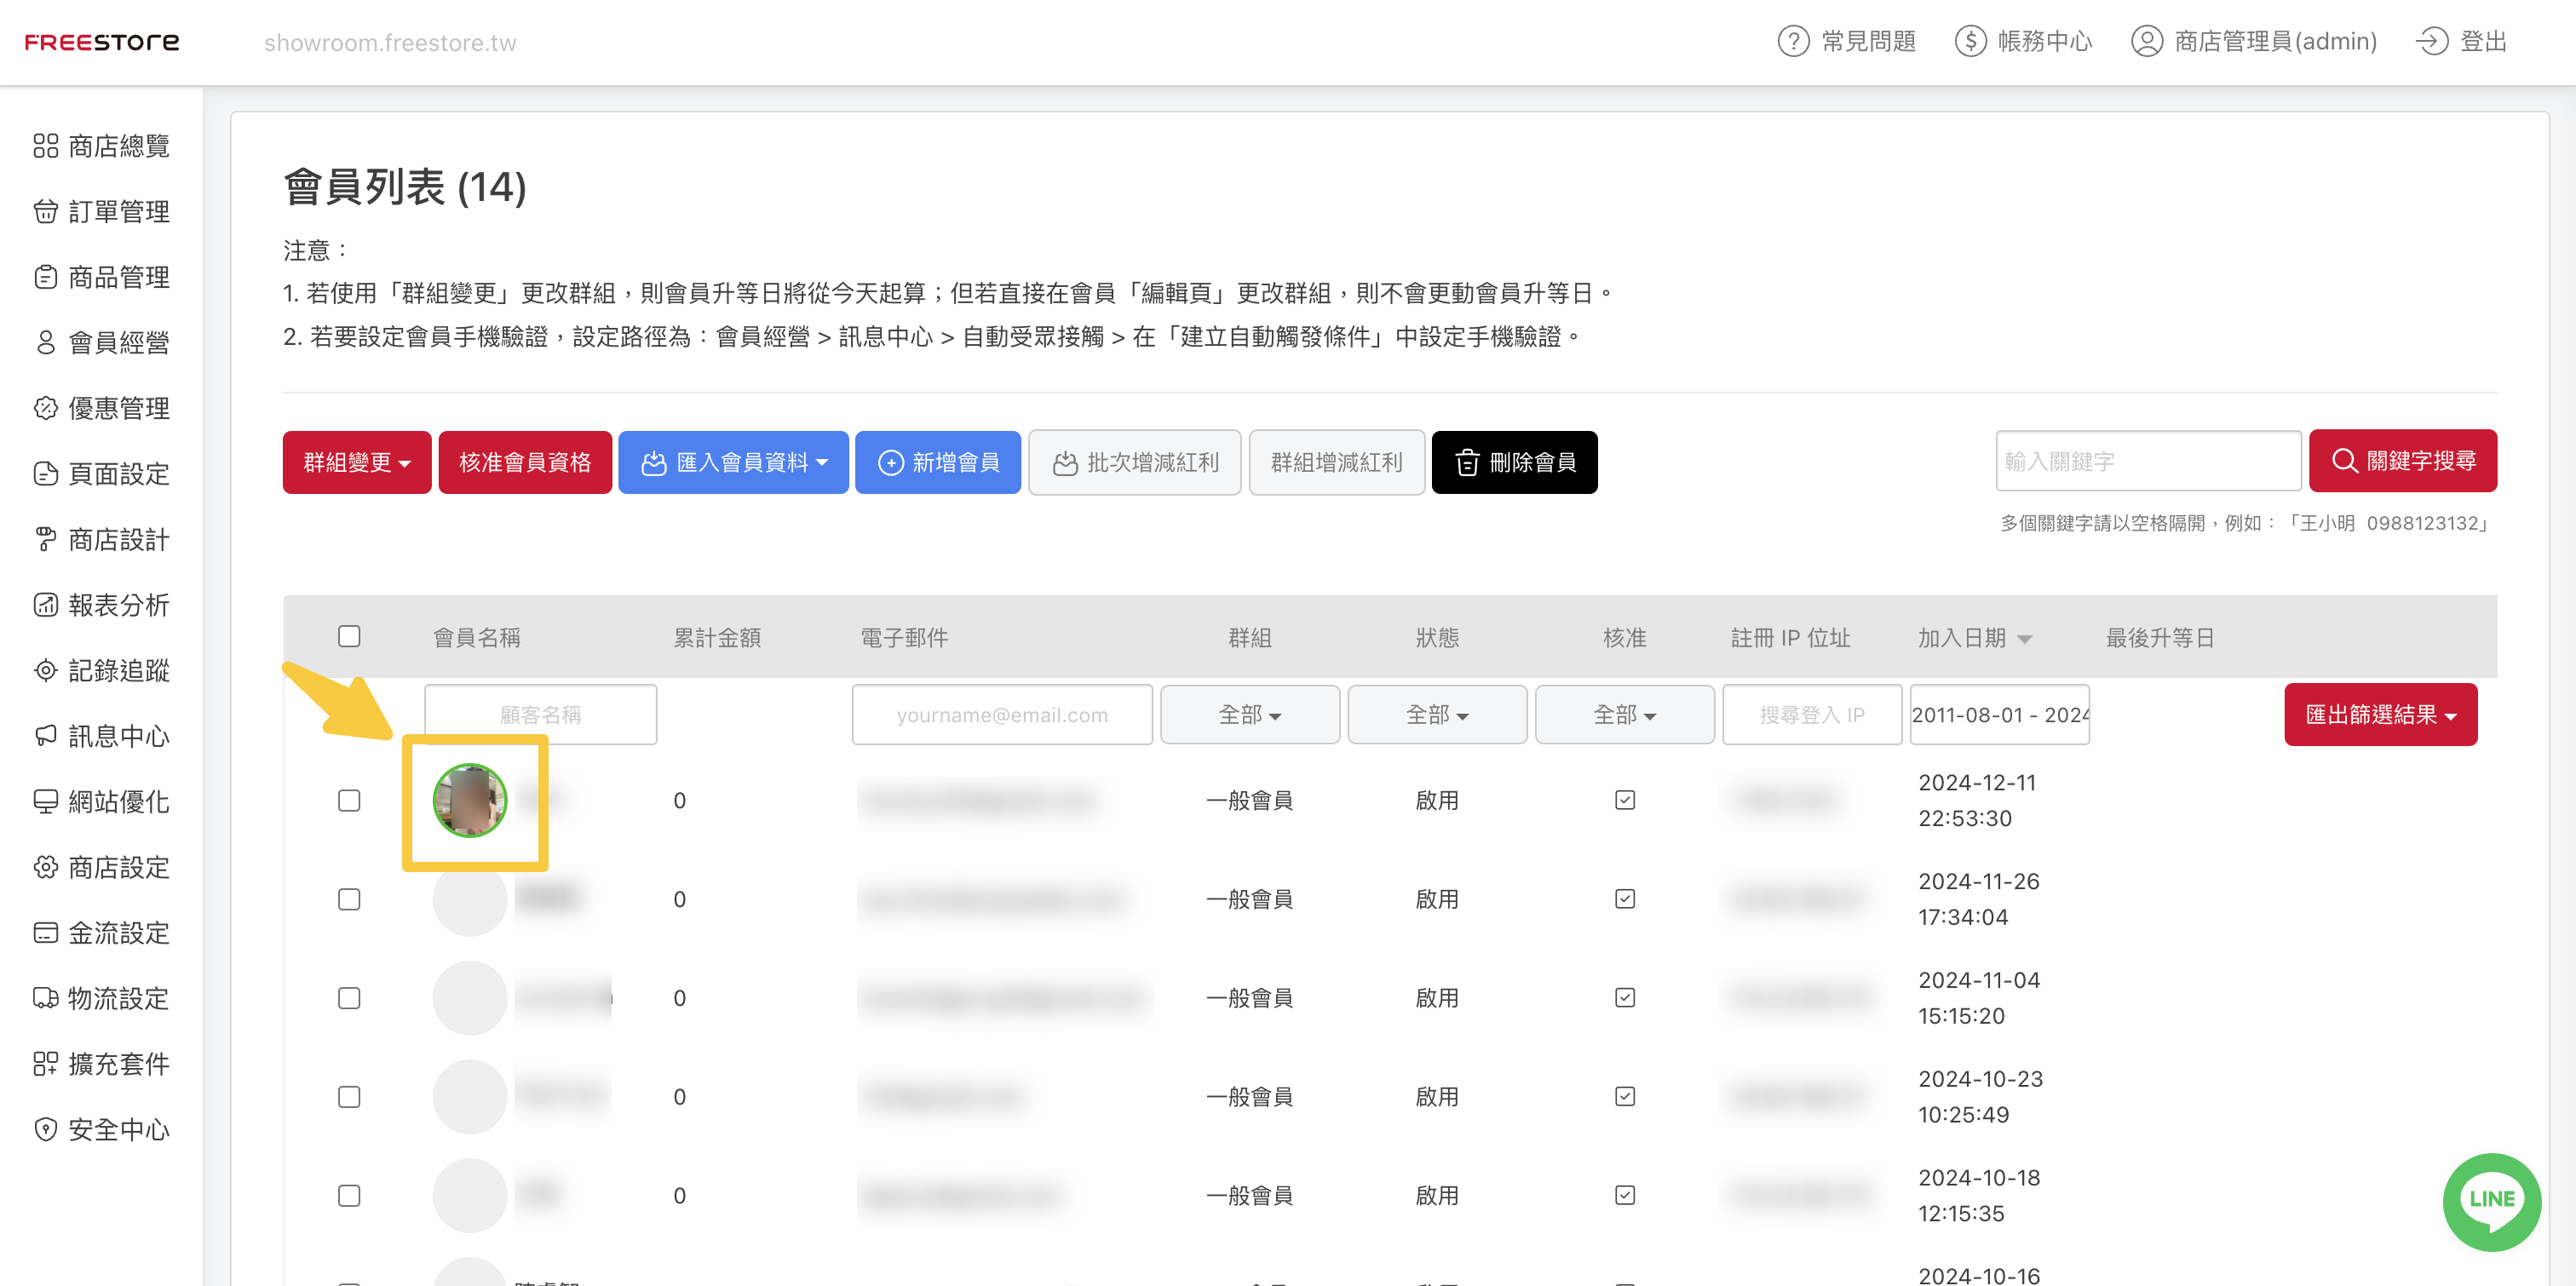Click the 批次增減紅利 button

1135,463
